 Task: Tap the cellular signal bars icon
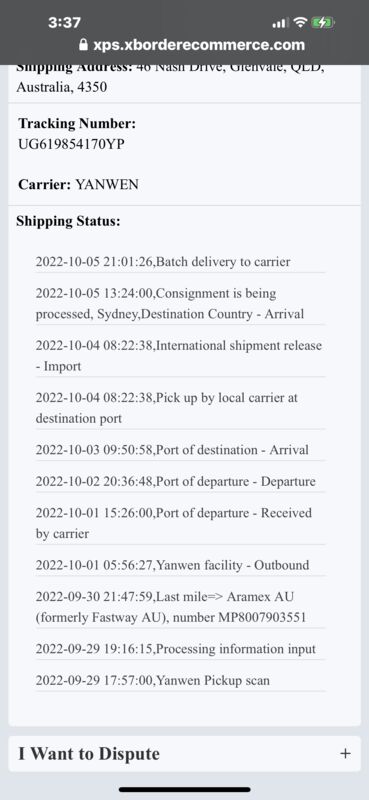coord(281,23)
